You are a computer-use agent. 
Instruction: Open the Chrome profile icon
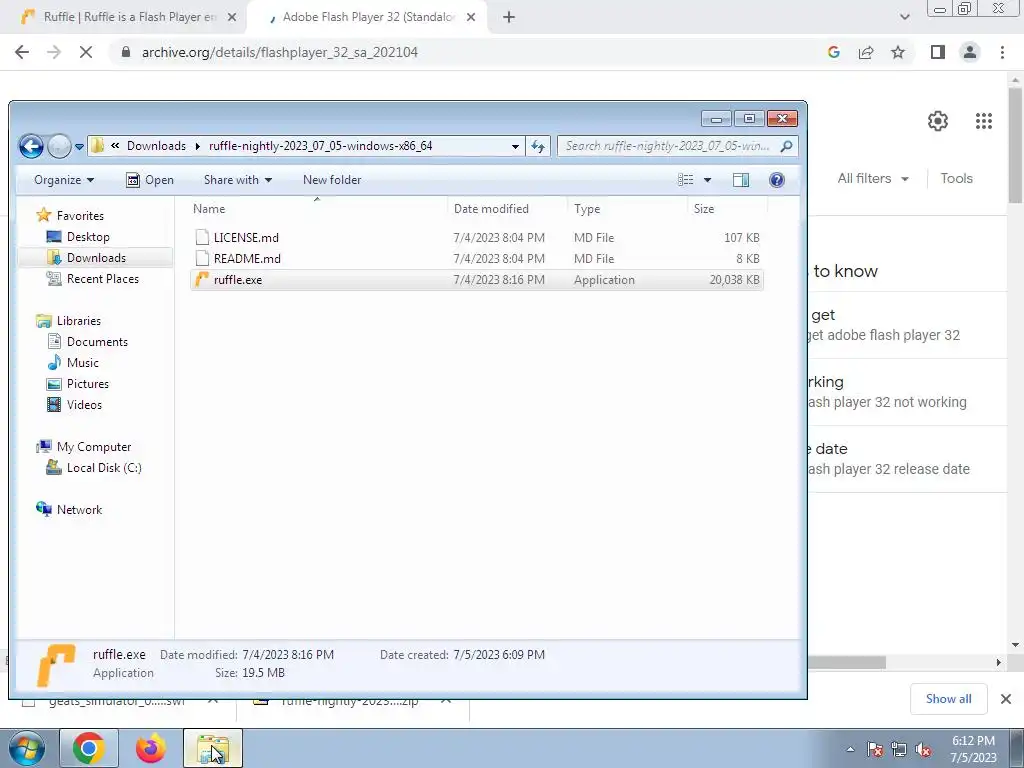pos(970,52)
